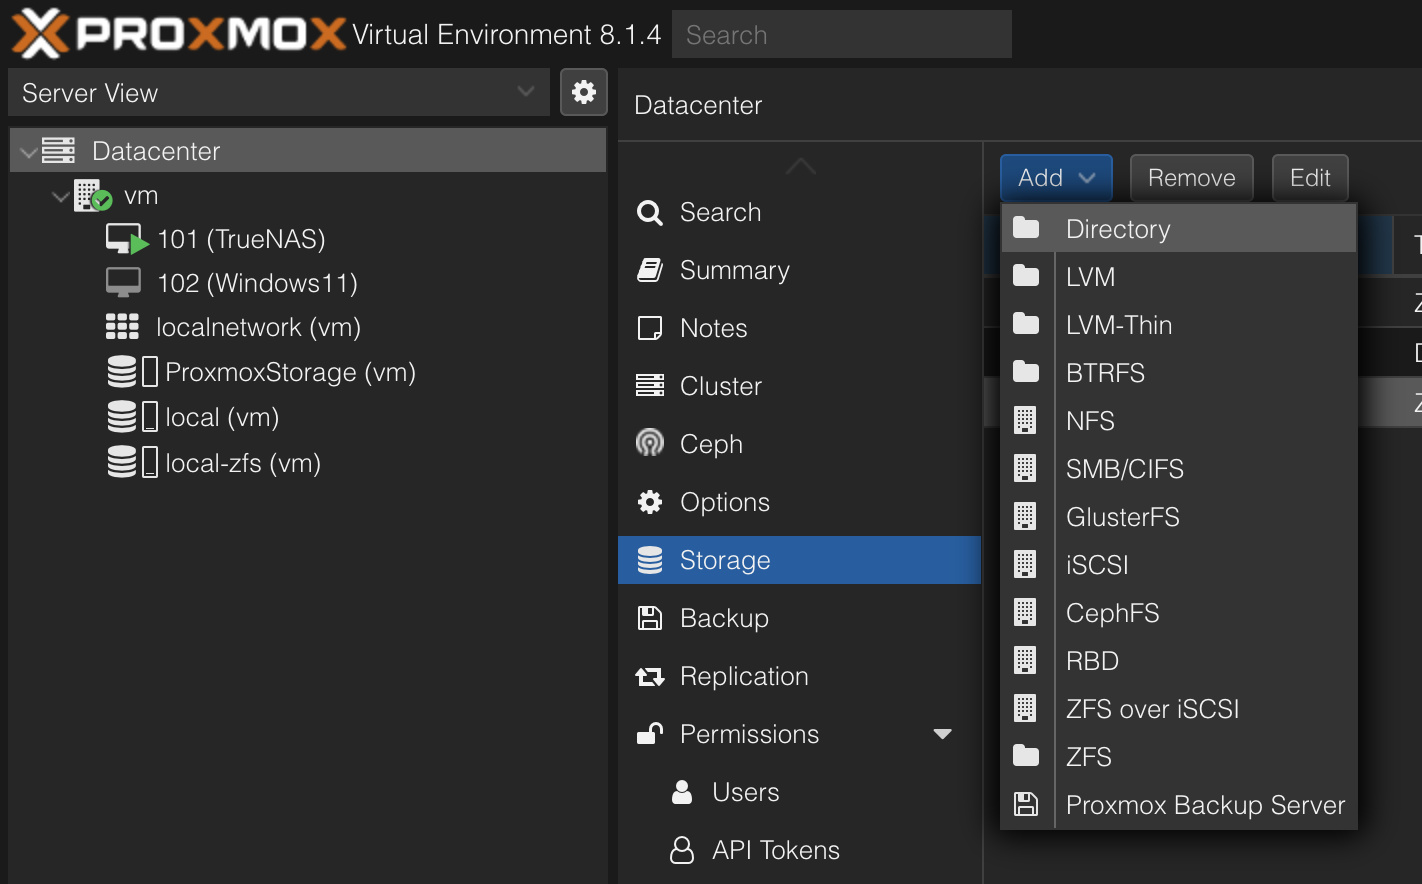Click the unlock icon beside Permissions

650,734
